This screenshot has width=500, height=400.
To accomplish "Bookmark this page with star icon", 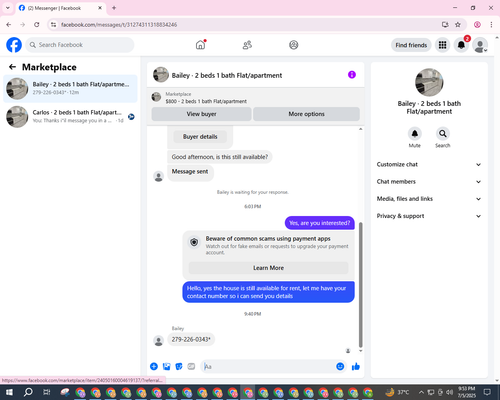I will pos(458,25).
